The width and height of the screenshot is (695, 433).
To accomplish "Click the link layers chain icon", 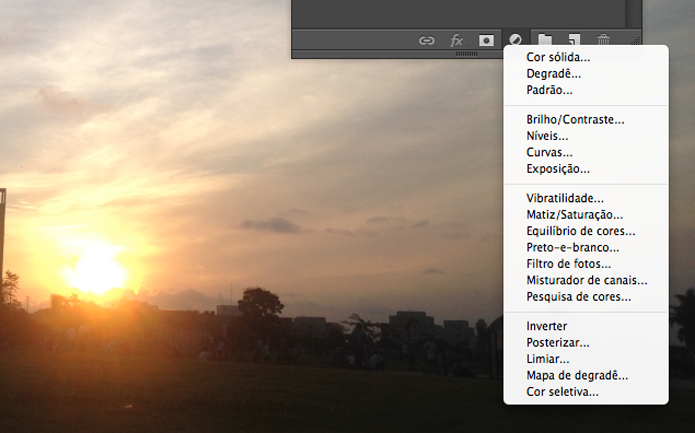I will [x=426, y=41].
